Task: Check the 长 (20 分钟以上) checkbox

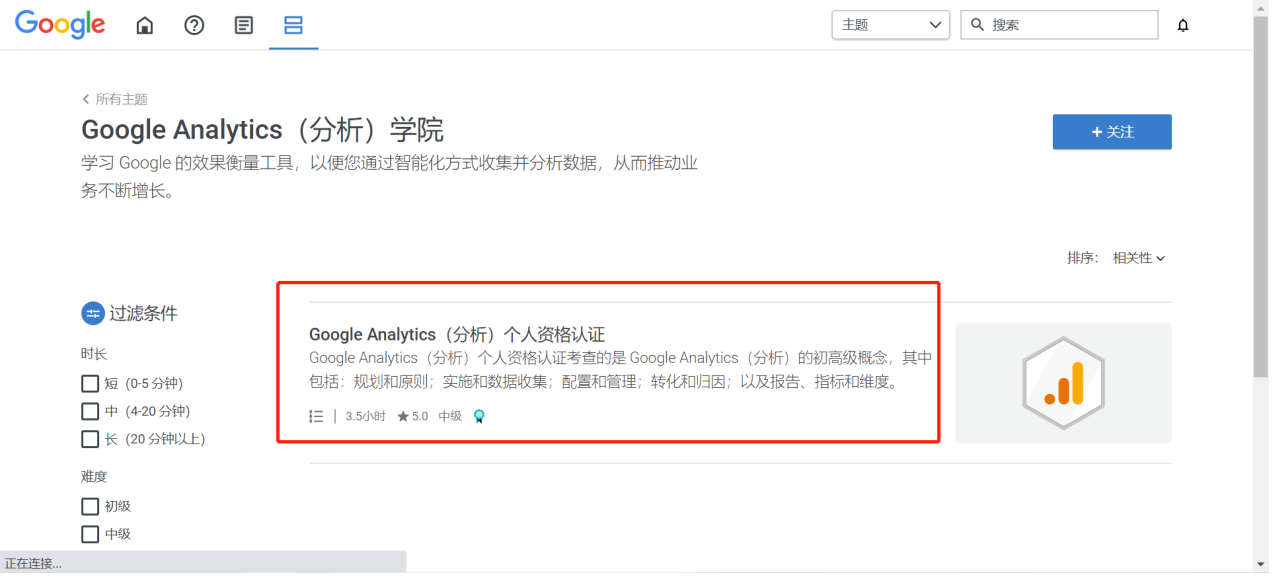Action: pos(90,439)
